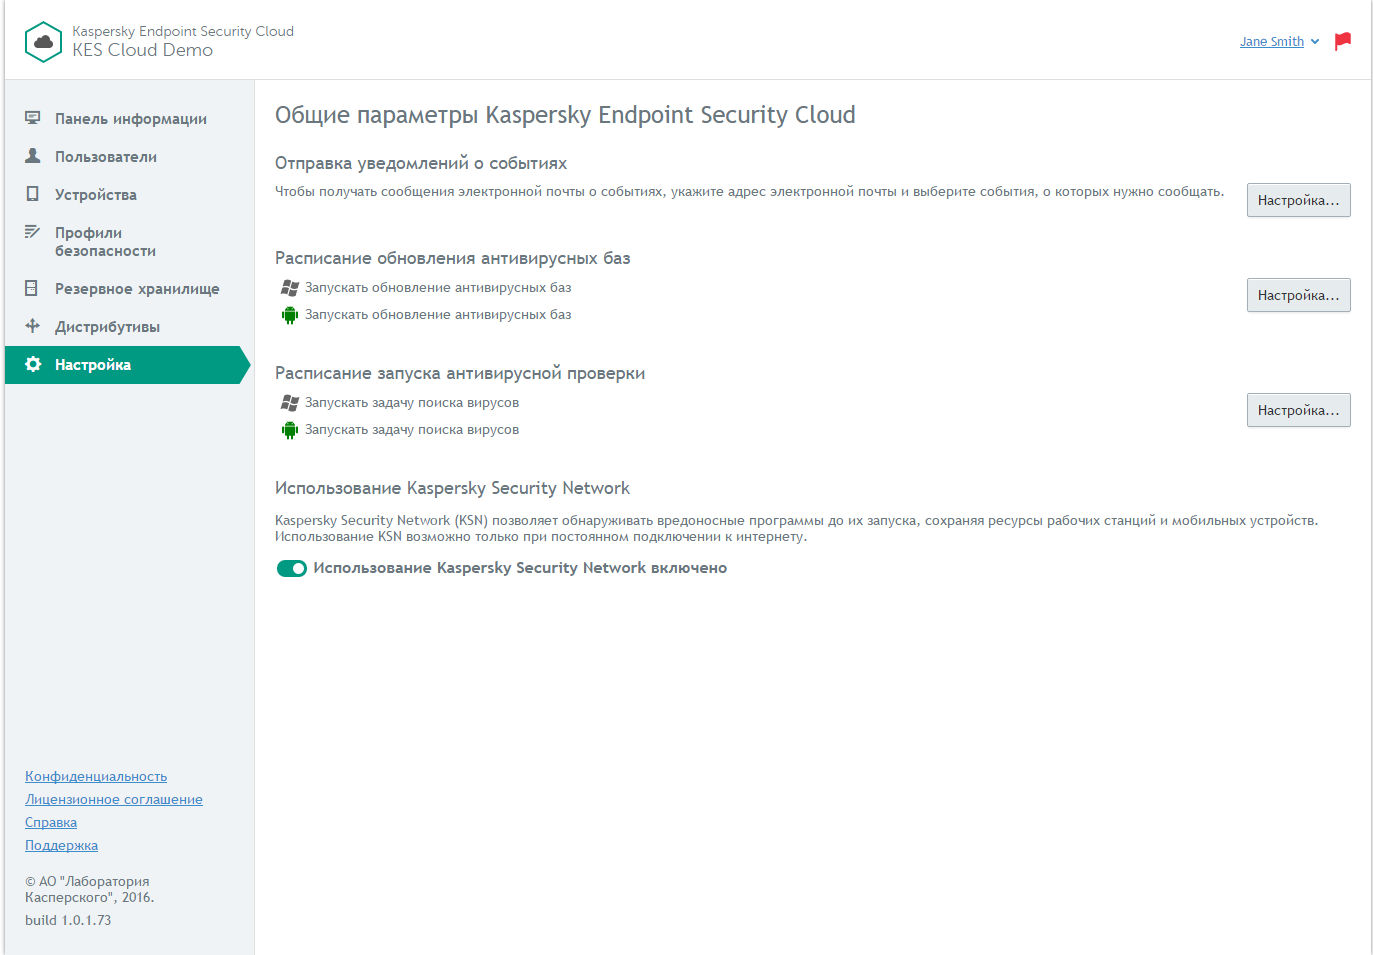Click the Android icon under database update schedule
The height and width of the screenshot is (955, 1373).
click(x=290, y=315)
